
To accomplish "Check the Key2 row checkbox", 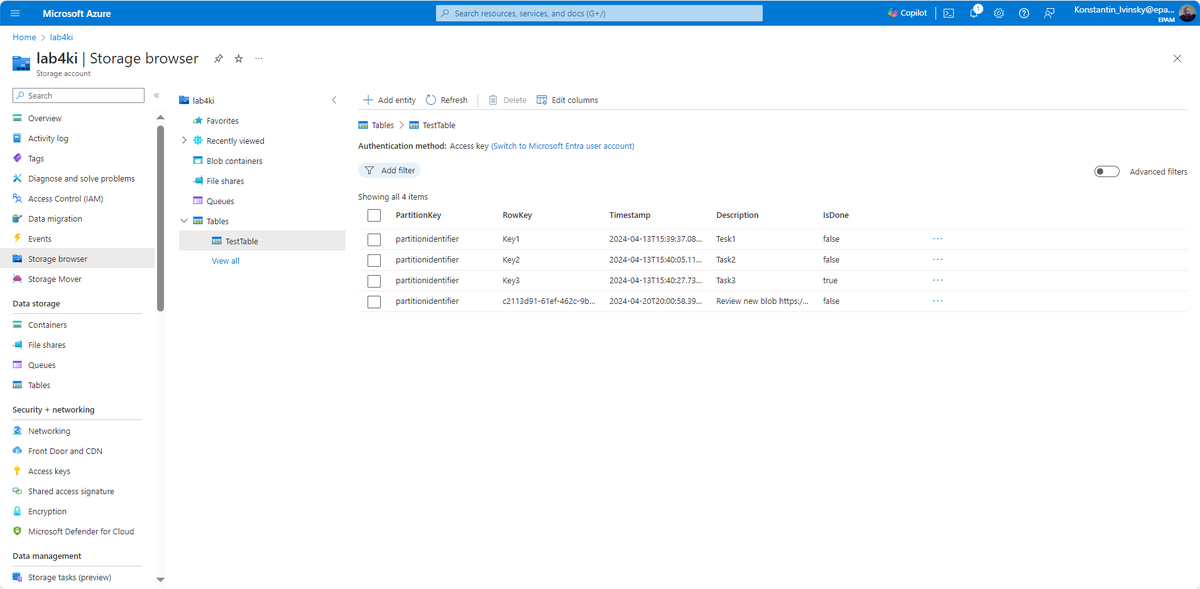I will pos(374,260).
